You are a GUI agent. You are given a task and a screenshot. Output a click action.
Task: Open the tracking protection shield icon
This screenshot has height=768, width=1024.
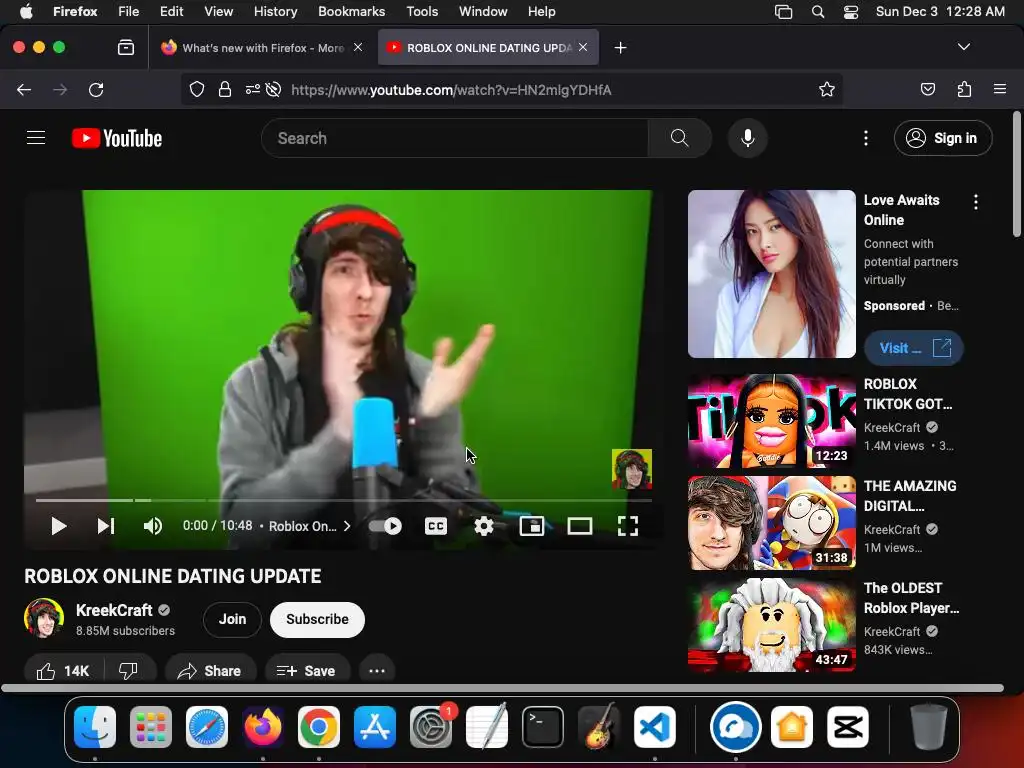click(197, 89)
